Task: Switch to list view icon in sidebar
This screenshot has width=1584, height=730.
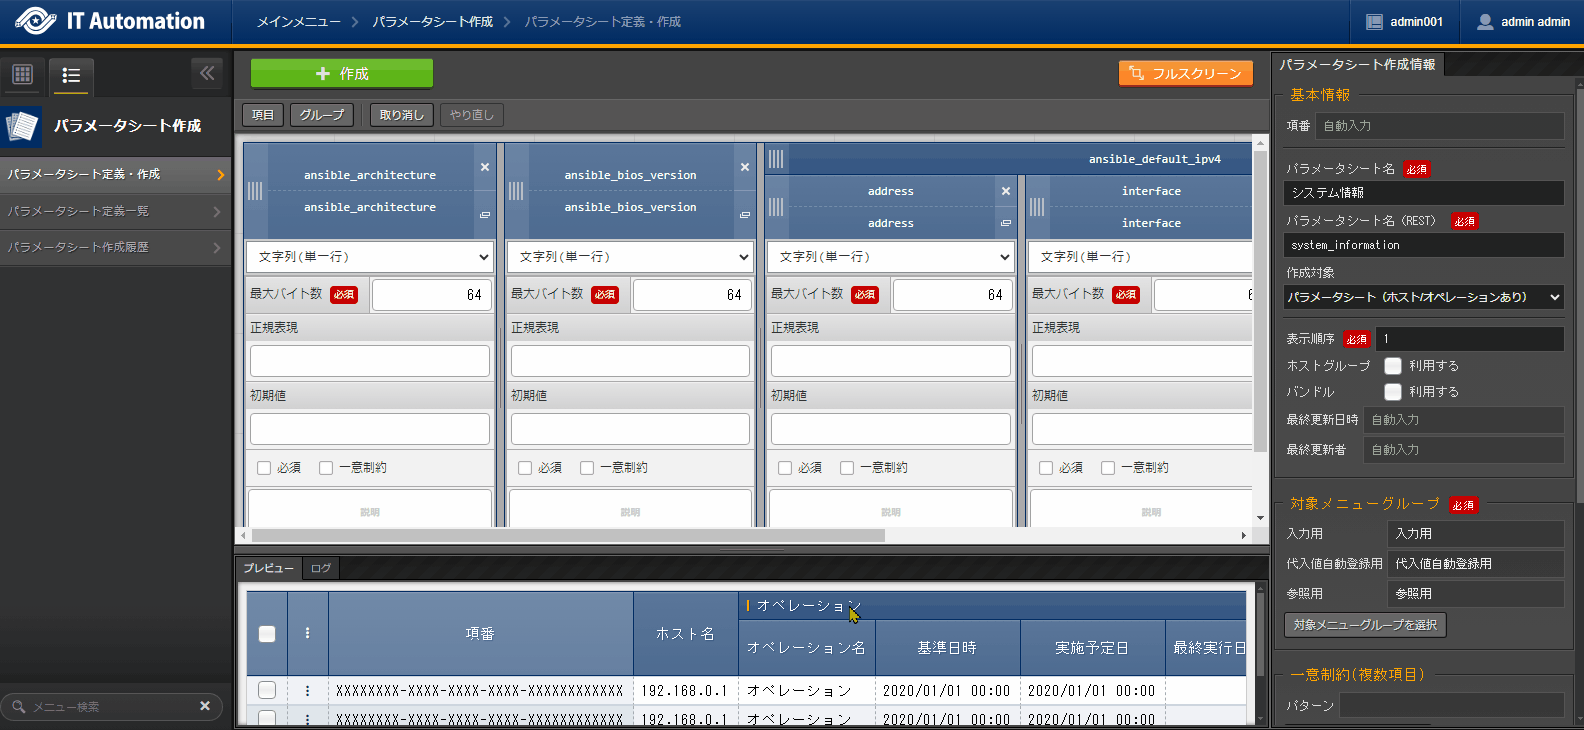Action: 71,75
